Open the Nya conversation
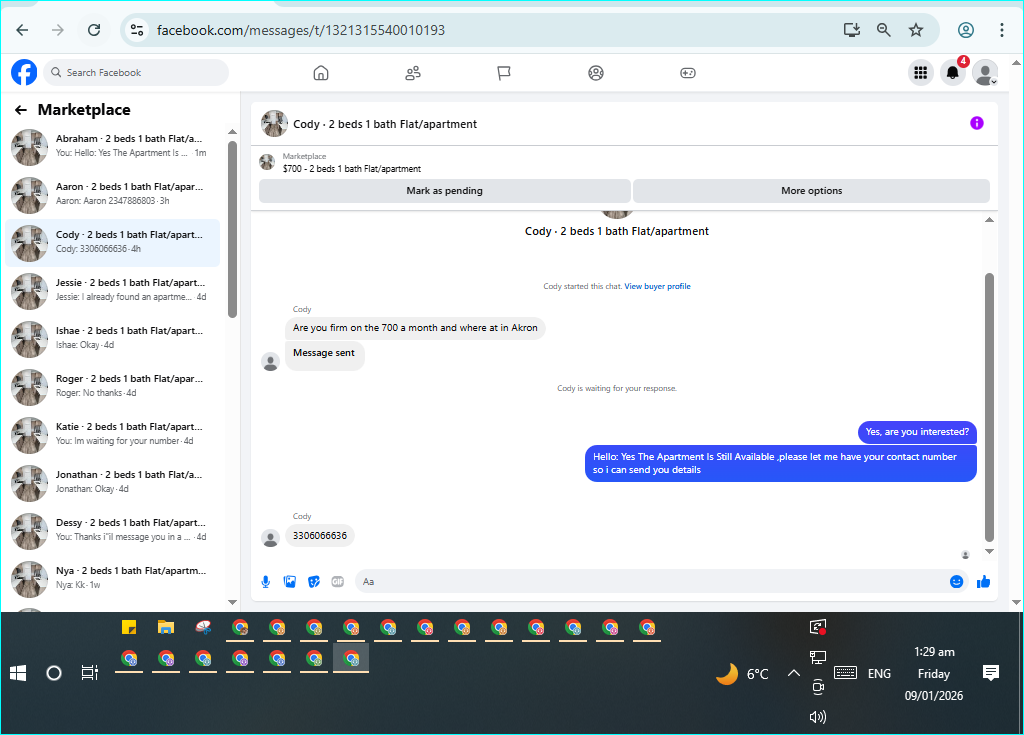Viewport: 1024px width, 735px height. tap(112, 579)
